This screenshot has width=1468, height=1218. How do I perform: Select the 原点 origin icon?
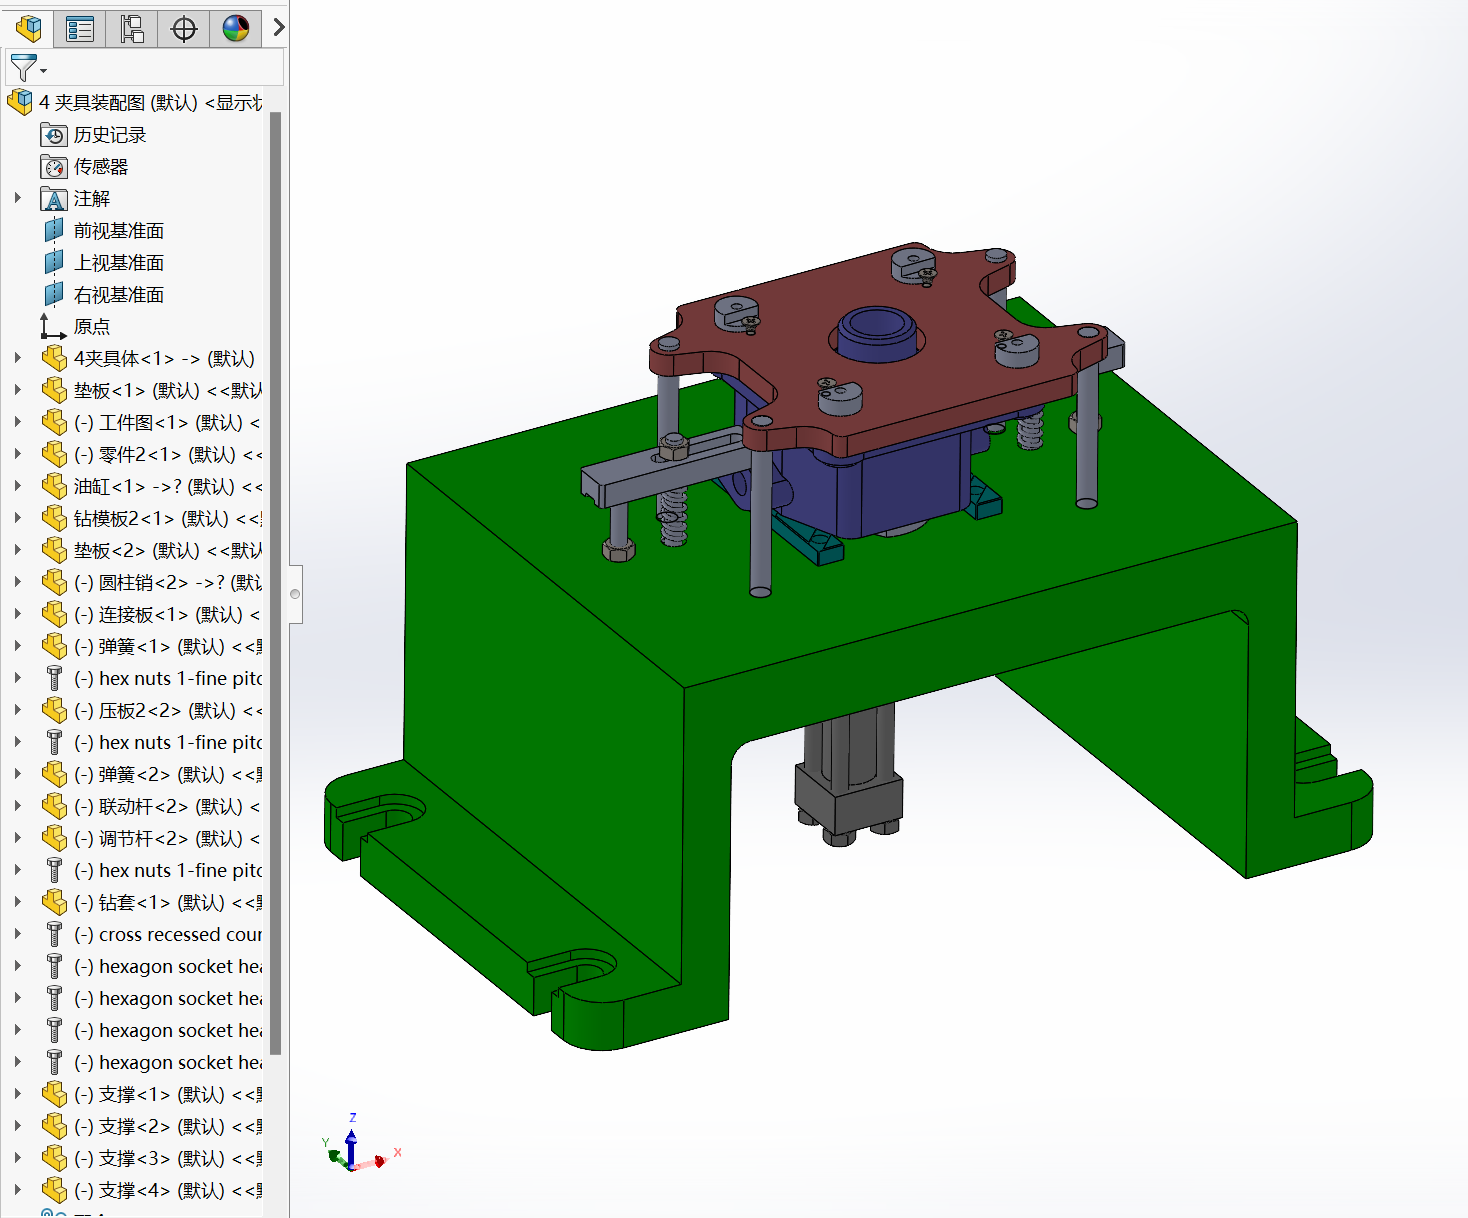(x=52, y=327)
